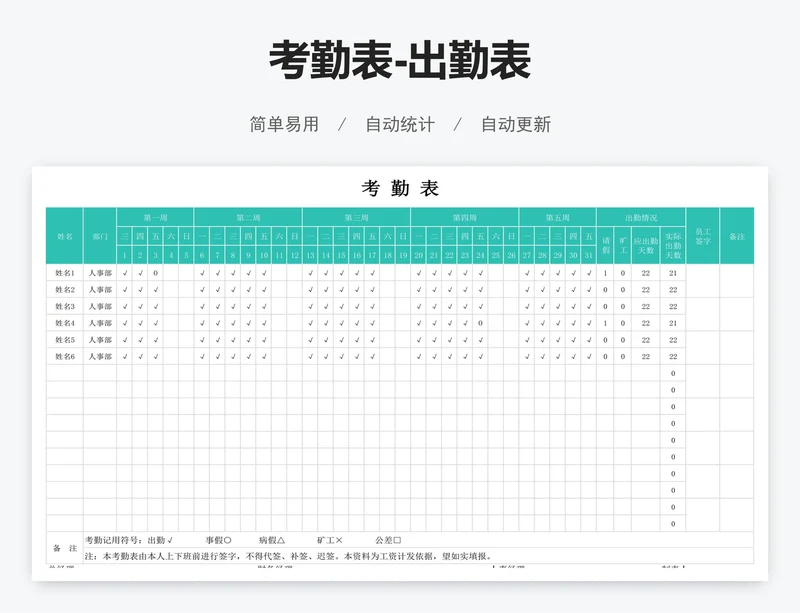Select 姓名4's leave mark under date 24

[x=480, y=323]
